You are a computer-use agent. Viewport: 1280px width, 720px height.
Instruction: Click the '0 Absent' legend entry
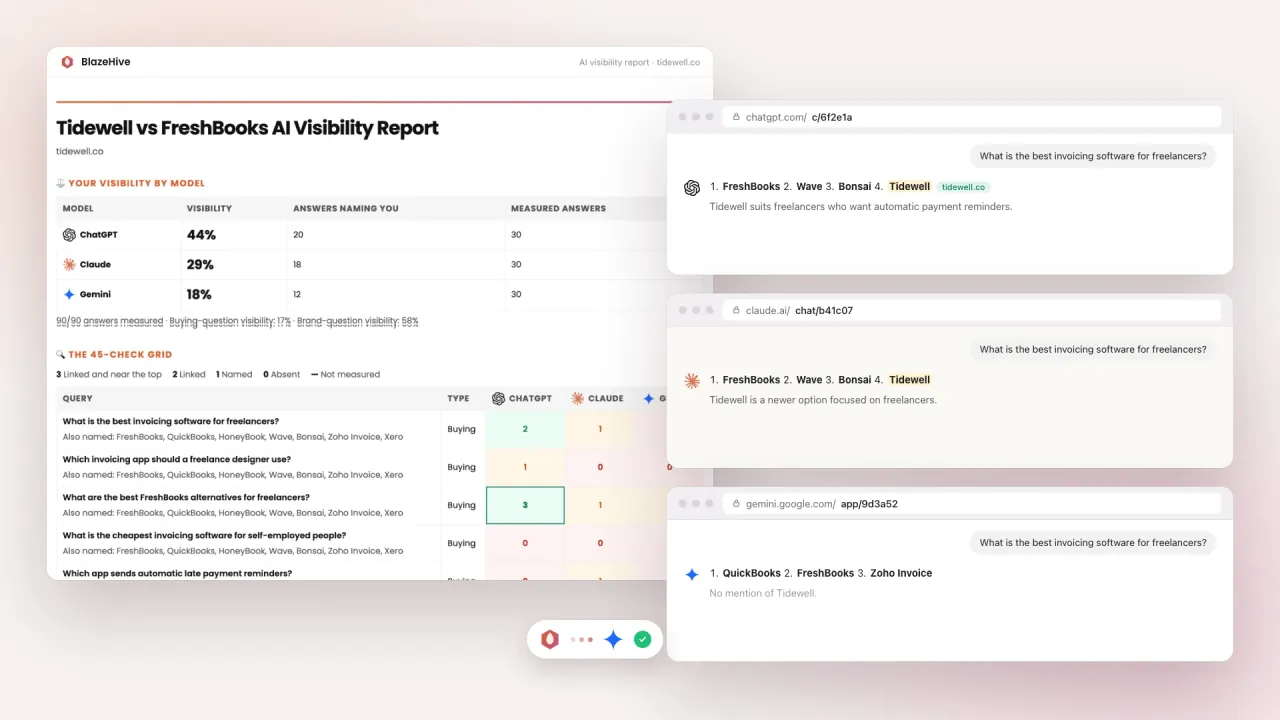[281, 375]
